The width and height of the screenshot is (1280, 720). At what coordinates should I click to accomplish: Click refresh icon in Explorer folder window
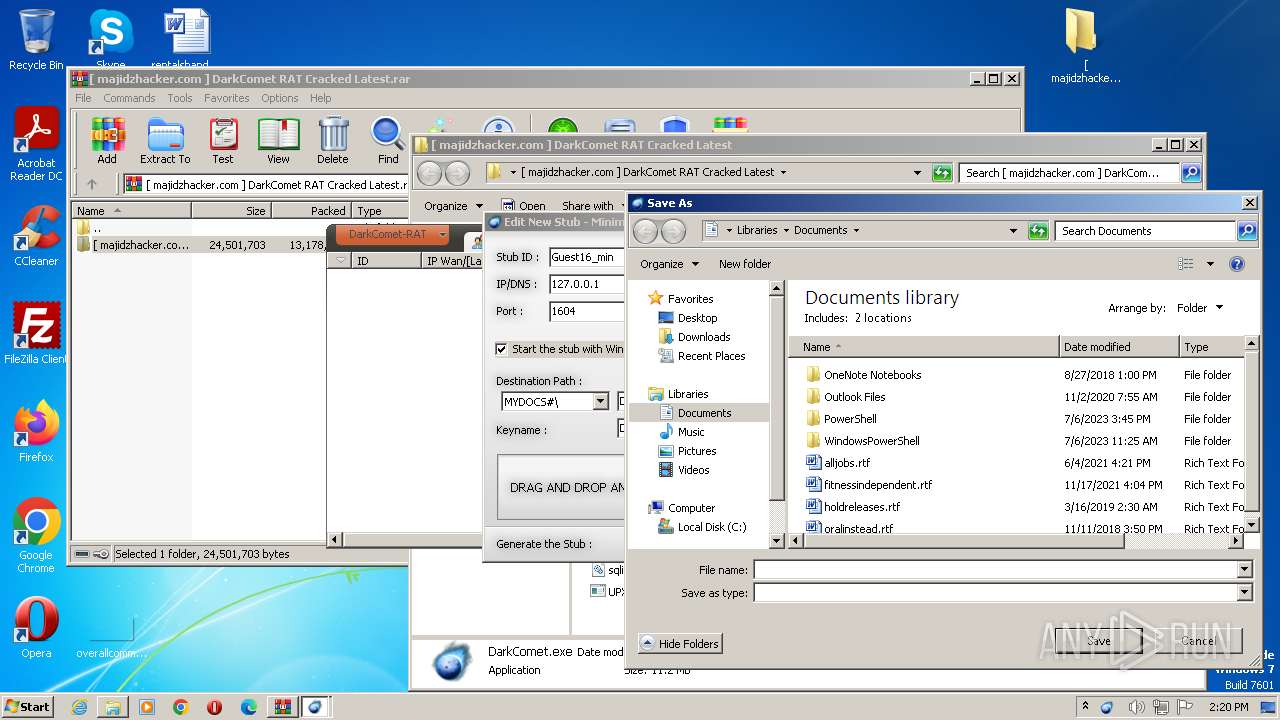(942, 173)
